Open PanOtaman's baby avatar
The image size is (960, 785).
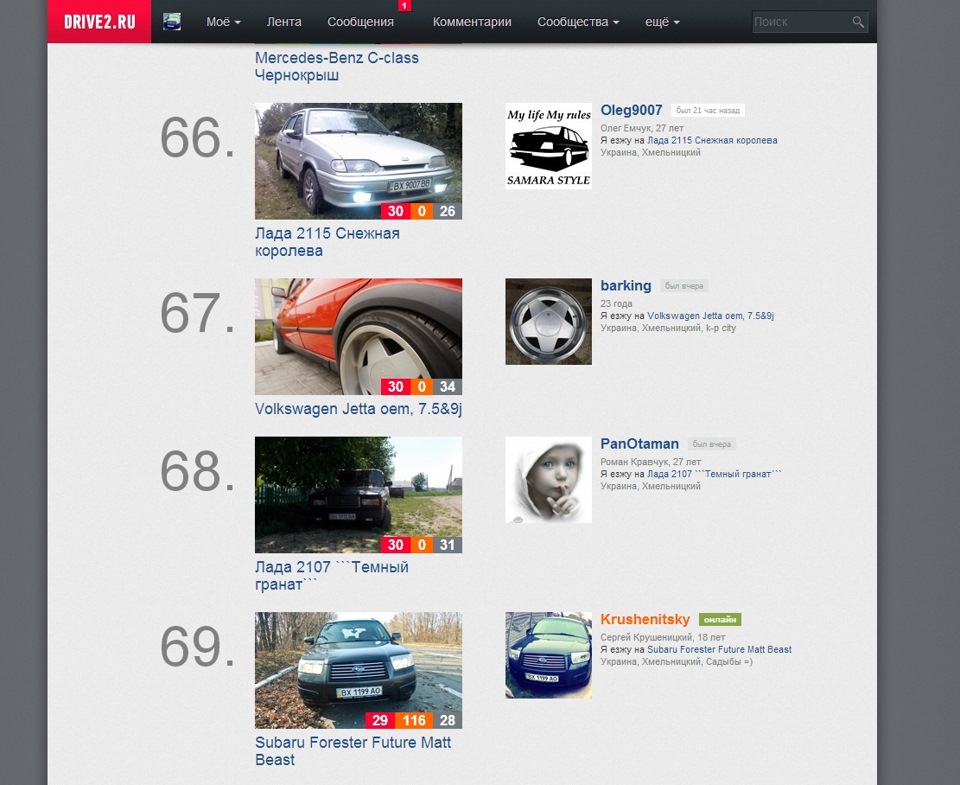(x=549, y=479)
